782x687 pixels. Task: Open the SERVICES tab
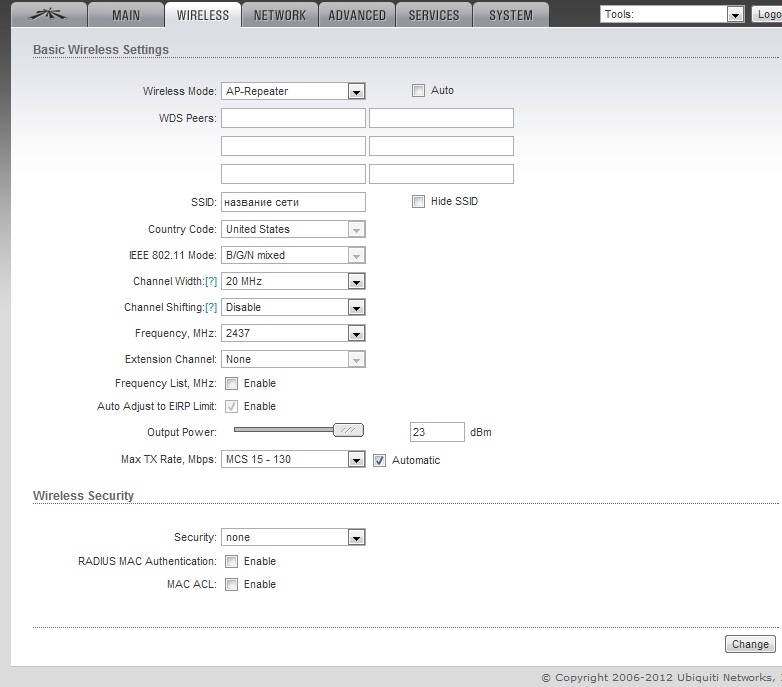click(434, 15)
